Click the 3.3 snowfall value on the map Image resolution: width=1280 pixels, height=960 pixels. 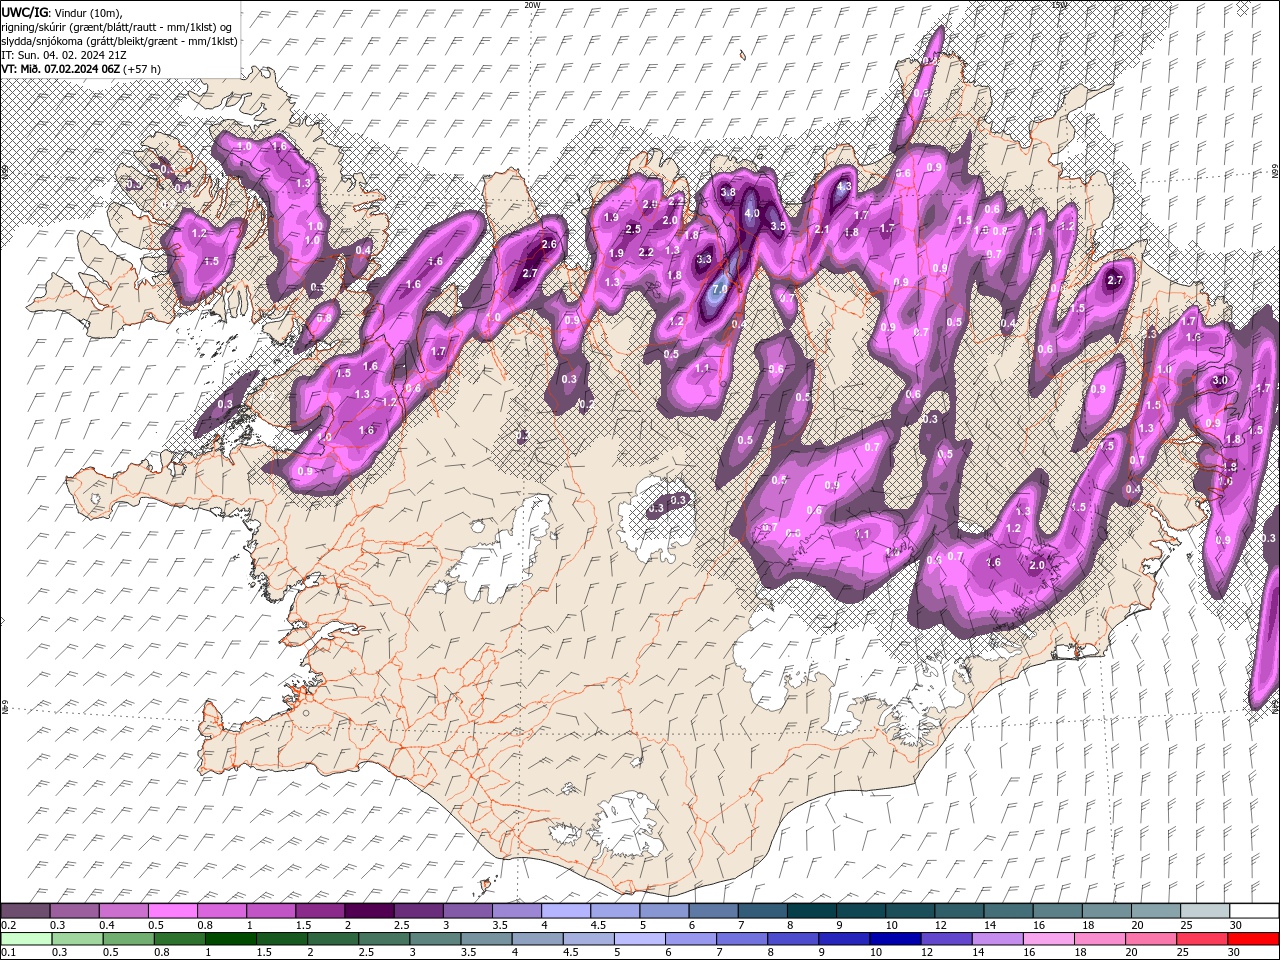tap(704, 259)
